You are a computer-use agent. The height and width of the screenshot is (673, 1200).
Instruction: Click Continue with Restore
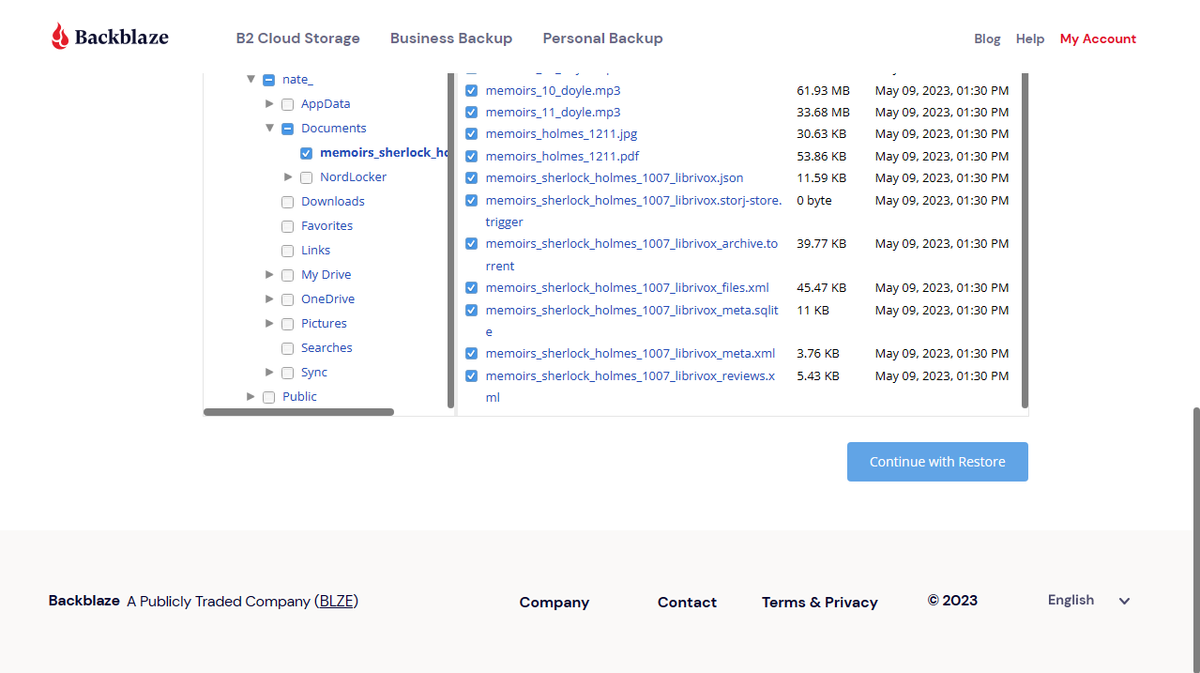(x=936, y=461)
